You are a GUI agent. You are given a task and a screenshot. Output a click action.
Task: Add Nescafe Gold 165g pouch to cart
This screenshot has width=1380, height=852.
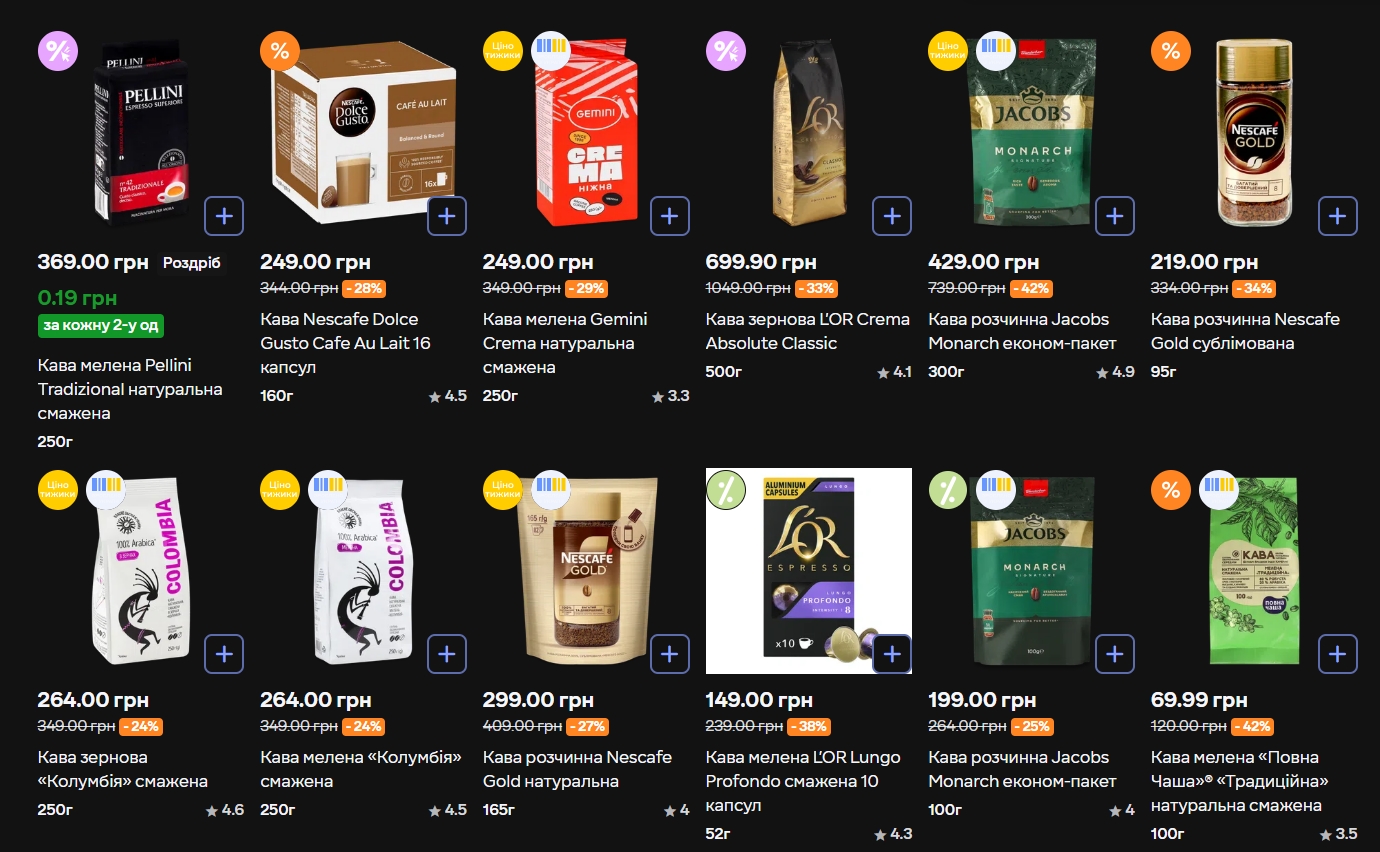point(670,654)
